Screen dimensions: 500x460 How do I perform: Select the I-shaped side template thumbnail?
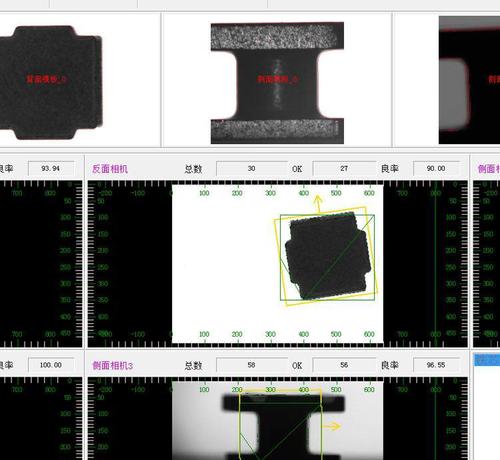click(x=277, y=83)
